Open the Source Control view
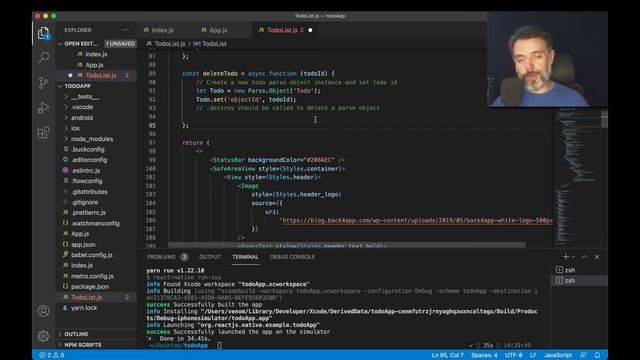 coord(43,83)
